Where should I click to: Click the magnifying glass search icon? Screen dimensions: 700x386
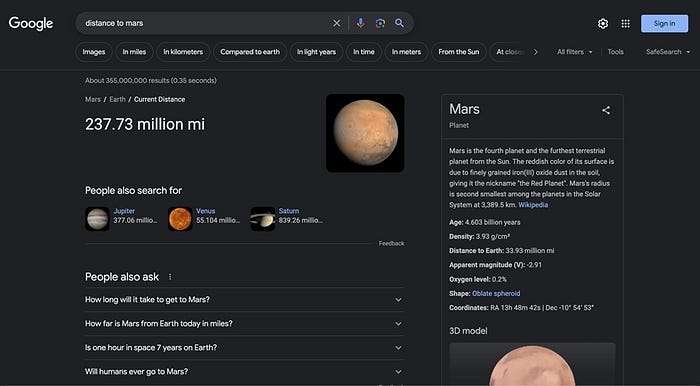point(400,23)
